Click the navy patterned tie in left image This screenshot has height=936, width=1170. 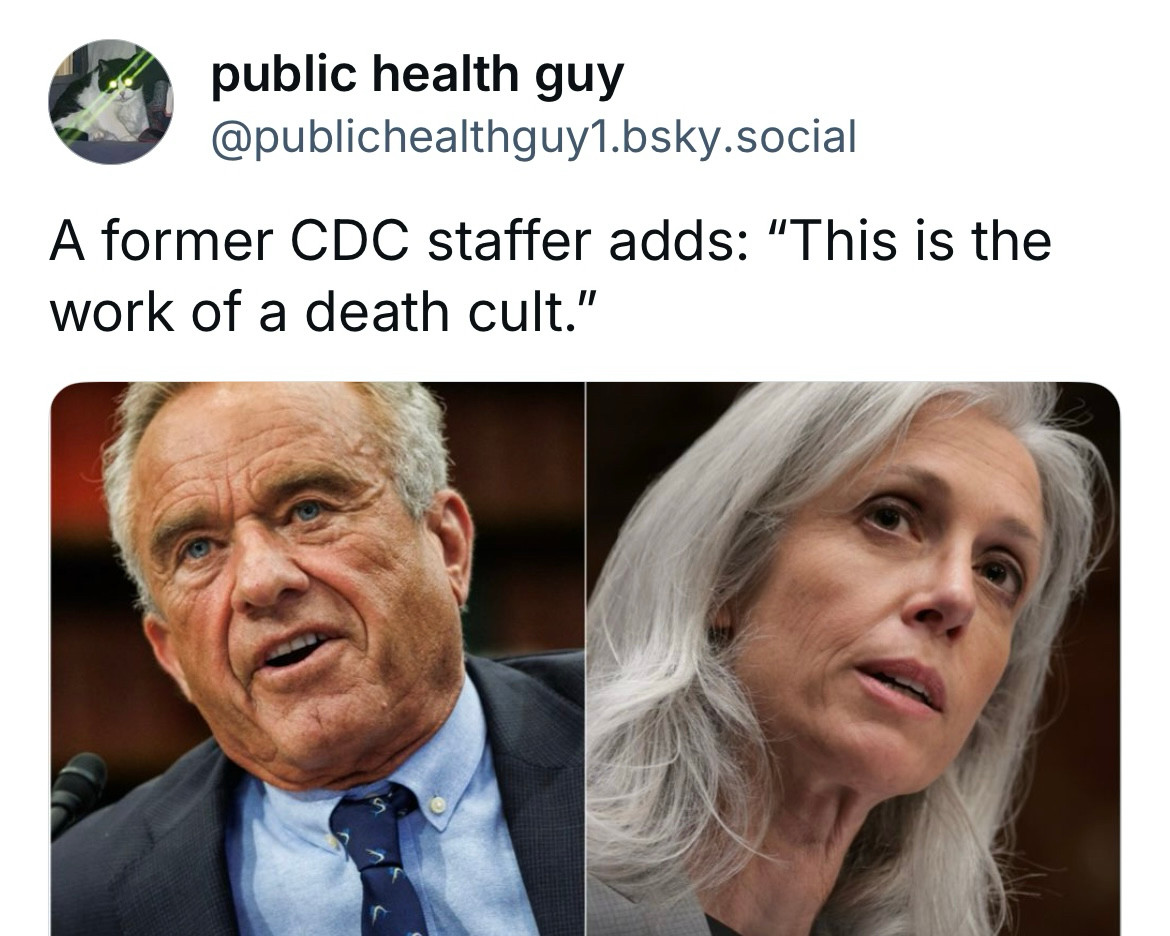[x=378, y=858]
